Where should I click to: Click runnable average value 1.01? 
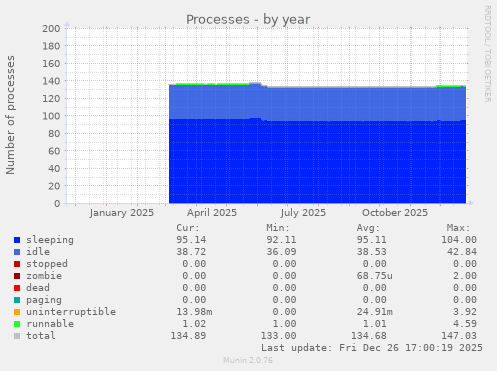(375, 324)
